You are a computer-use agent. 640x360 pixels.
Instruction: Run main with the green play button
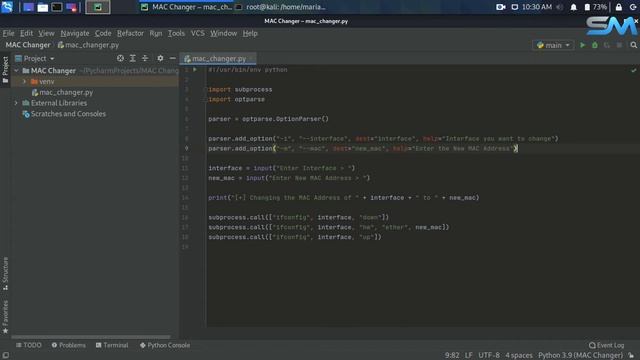(x=582, y=45)
